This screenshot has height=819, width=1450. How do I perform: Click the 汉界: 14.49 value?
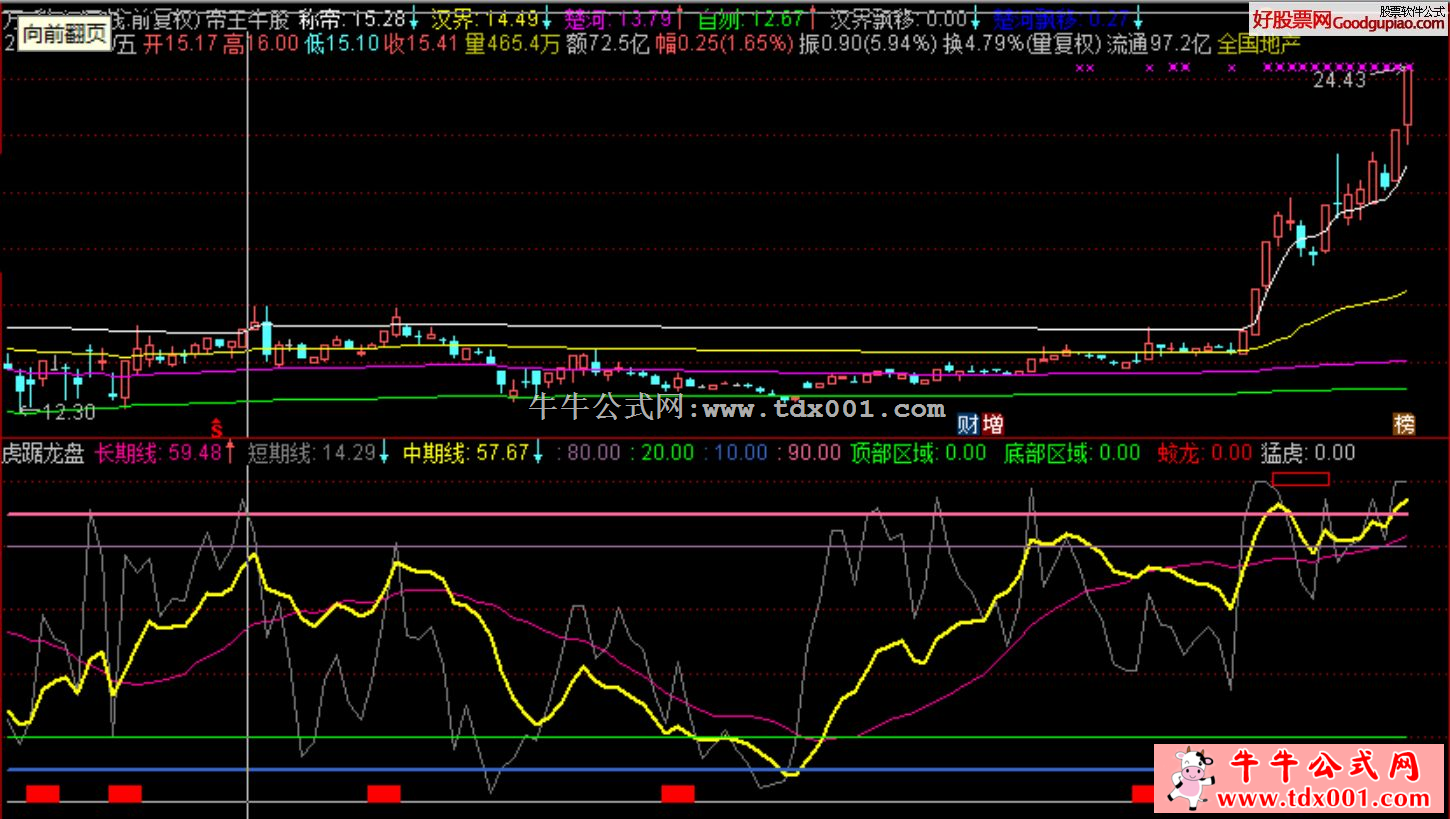click(484, 19)
